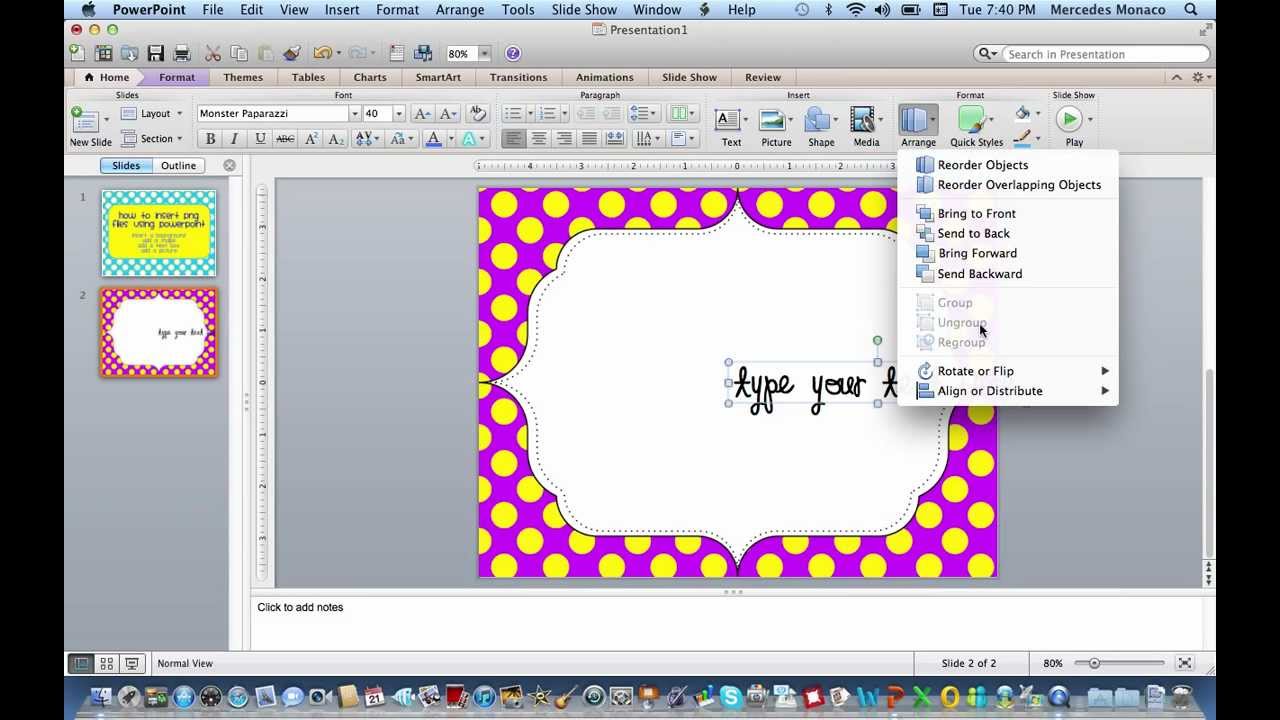This screenshot has width=1280, height=720.
Task: Switch to Slide Sorter view icon
Action: click(106, 663)
